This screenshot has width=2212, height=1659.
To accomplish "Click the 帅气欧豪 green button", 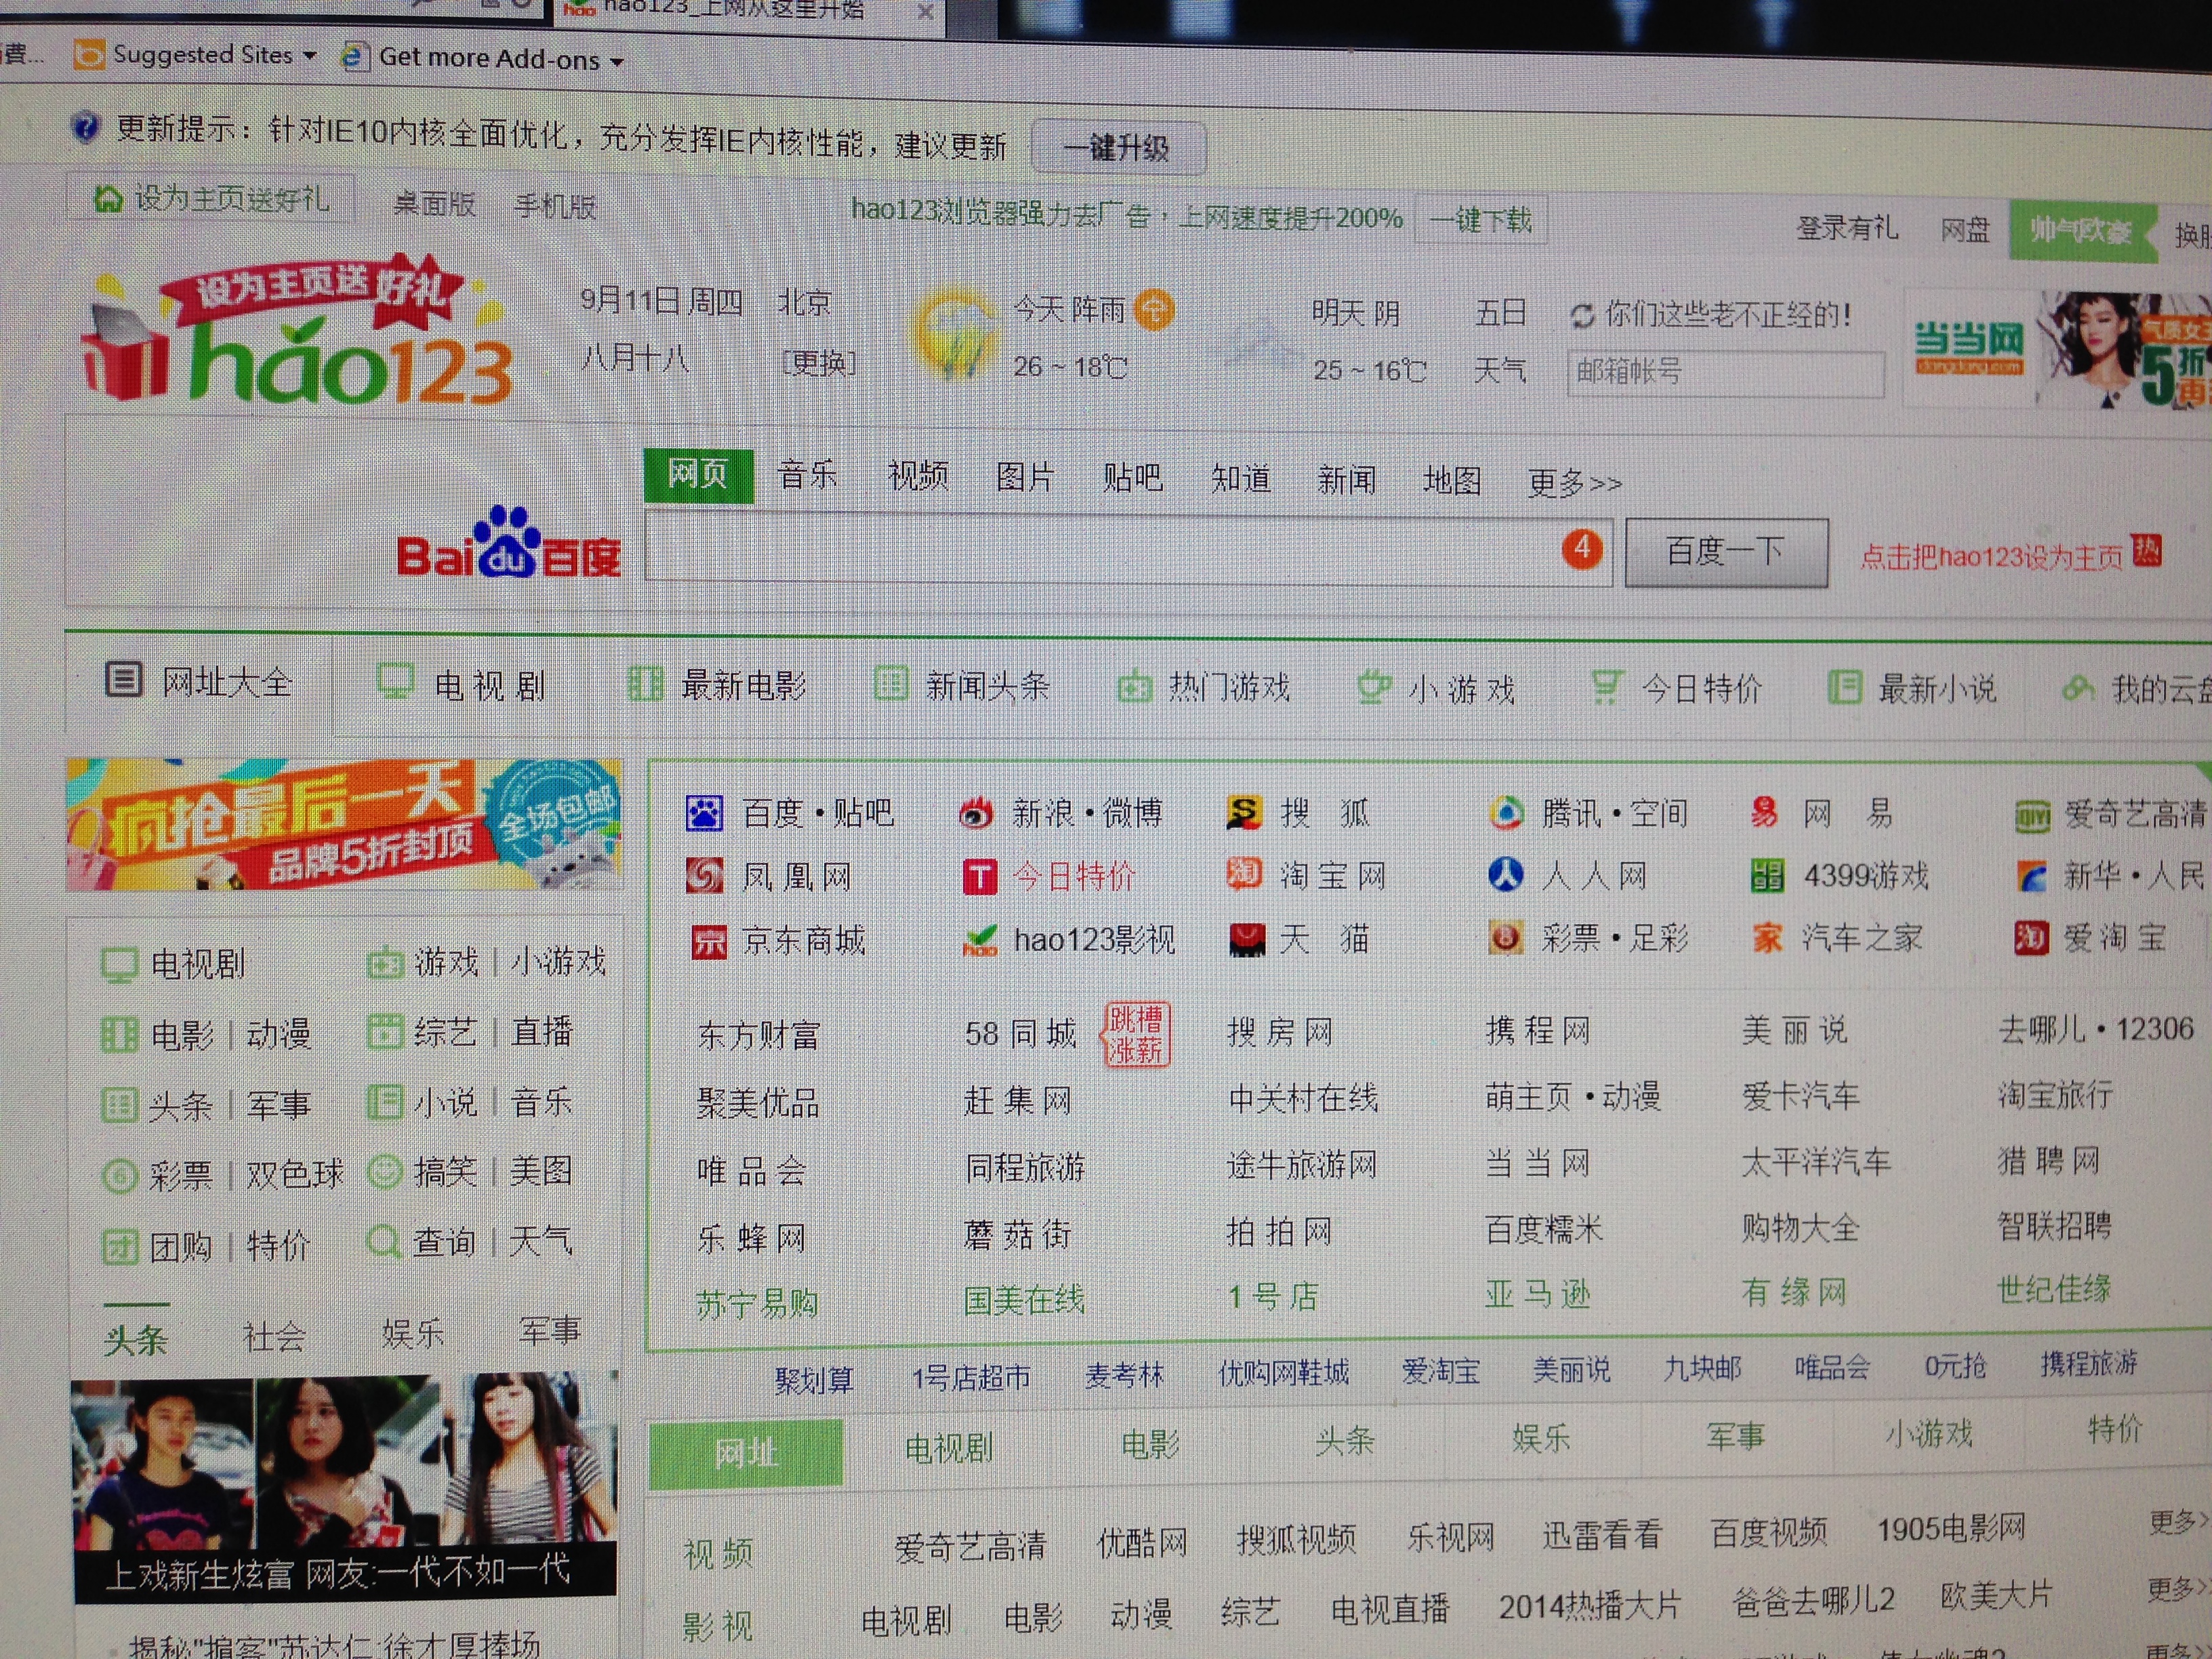I will coord(2082,231).
